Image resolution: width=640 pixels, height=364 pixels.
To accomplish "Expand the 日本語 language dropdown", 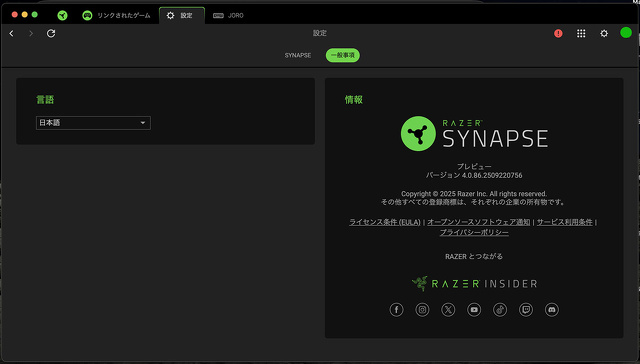I will [93, 123].
